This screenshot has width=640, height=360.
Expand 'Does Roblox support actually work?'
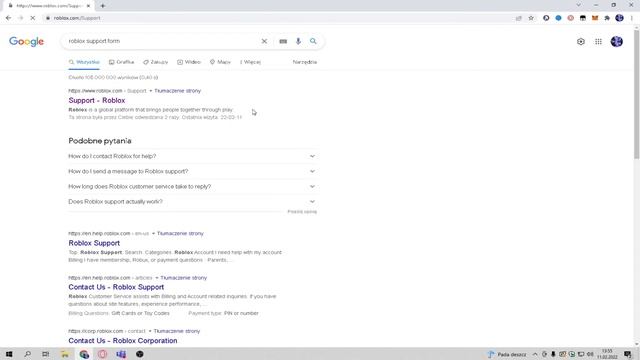pyautogui.click(x=192, y=202)
